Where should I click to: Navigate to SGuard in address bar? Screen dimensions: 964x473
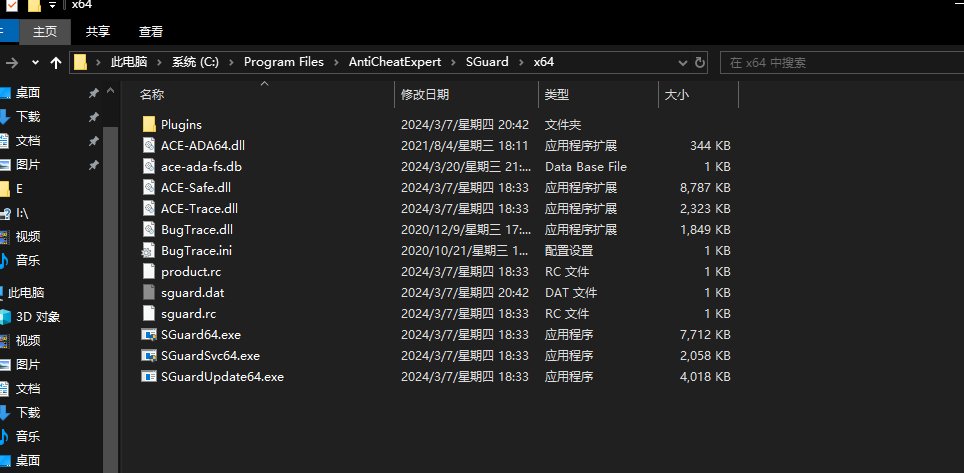[487, 62]
